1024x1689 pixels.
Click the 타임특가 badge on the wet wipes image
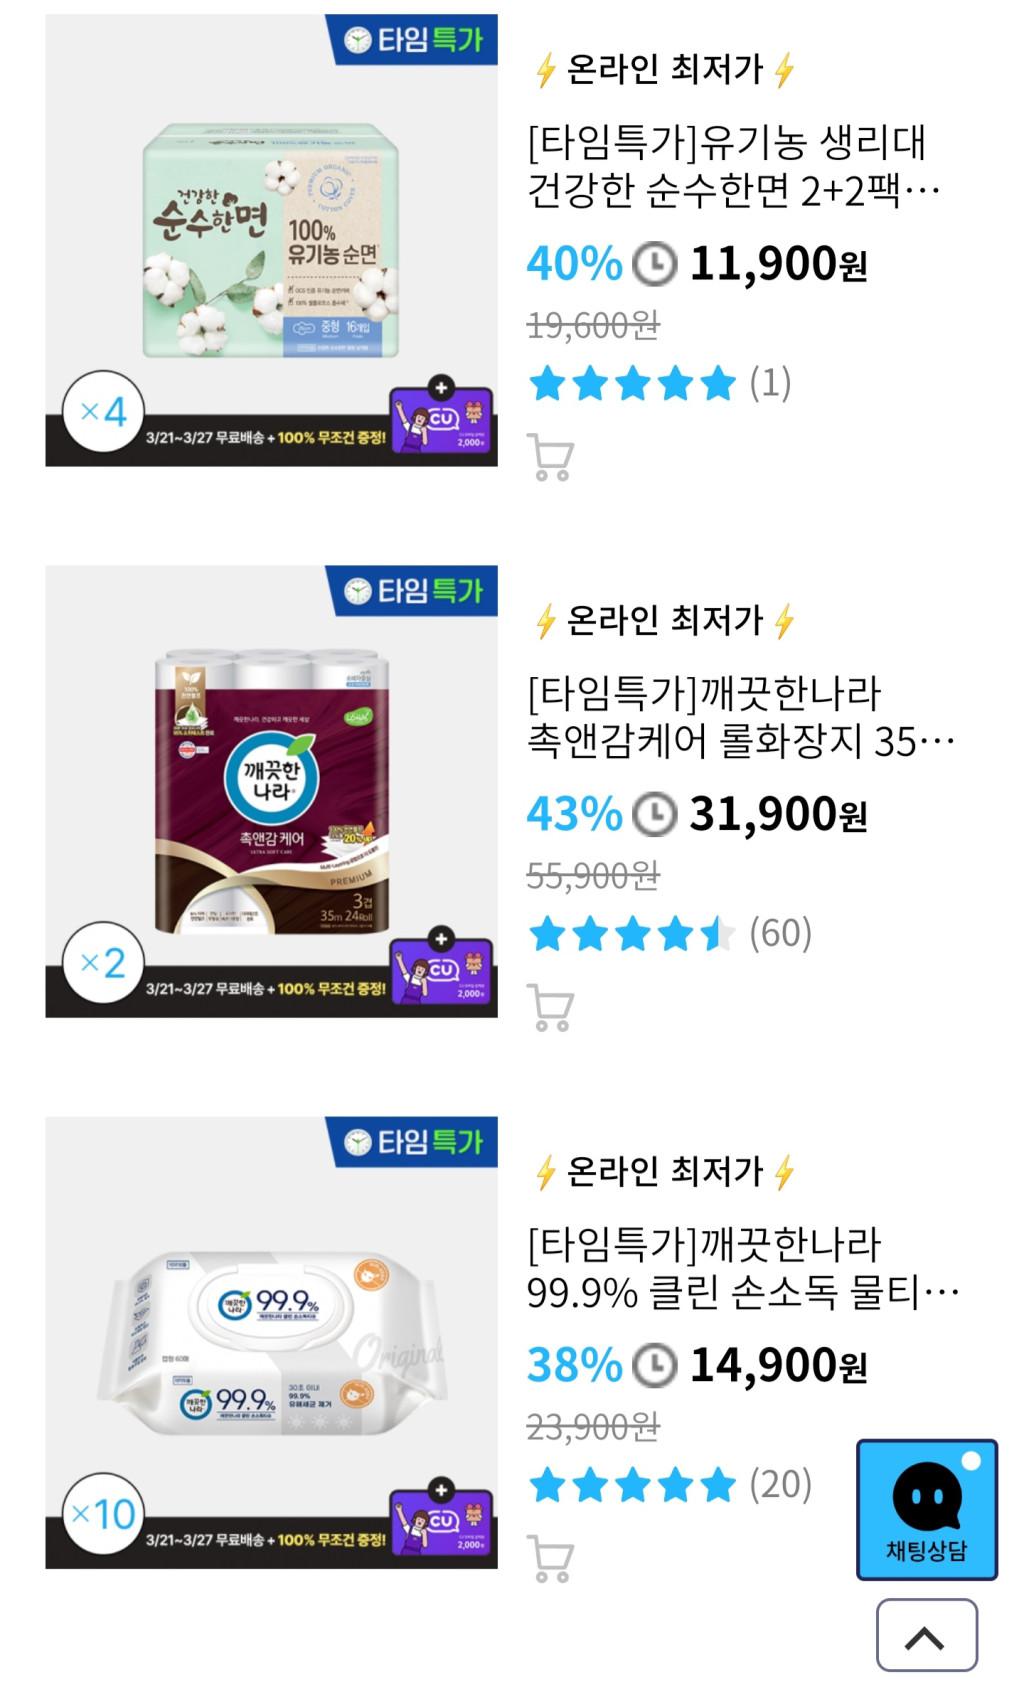pyautogui.click(x=412, y=1141)
